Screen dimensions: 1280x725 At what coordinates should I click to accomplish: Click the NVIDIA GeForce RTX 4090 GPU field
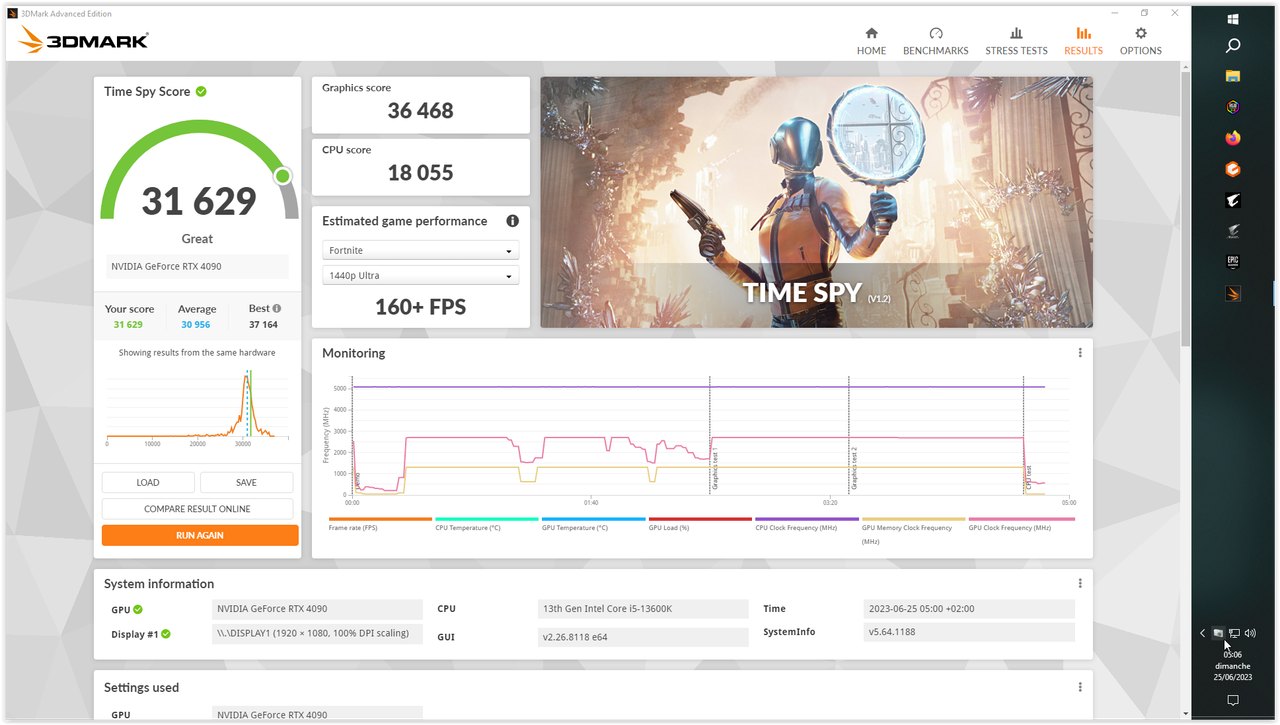click(x=318, y=609)
